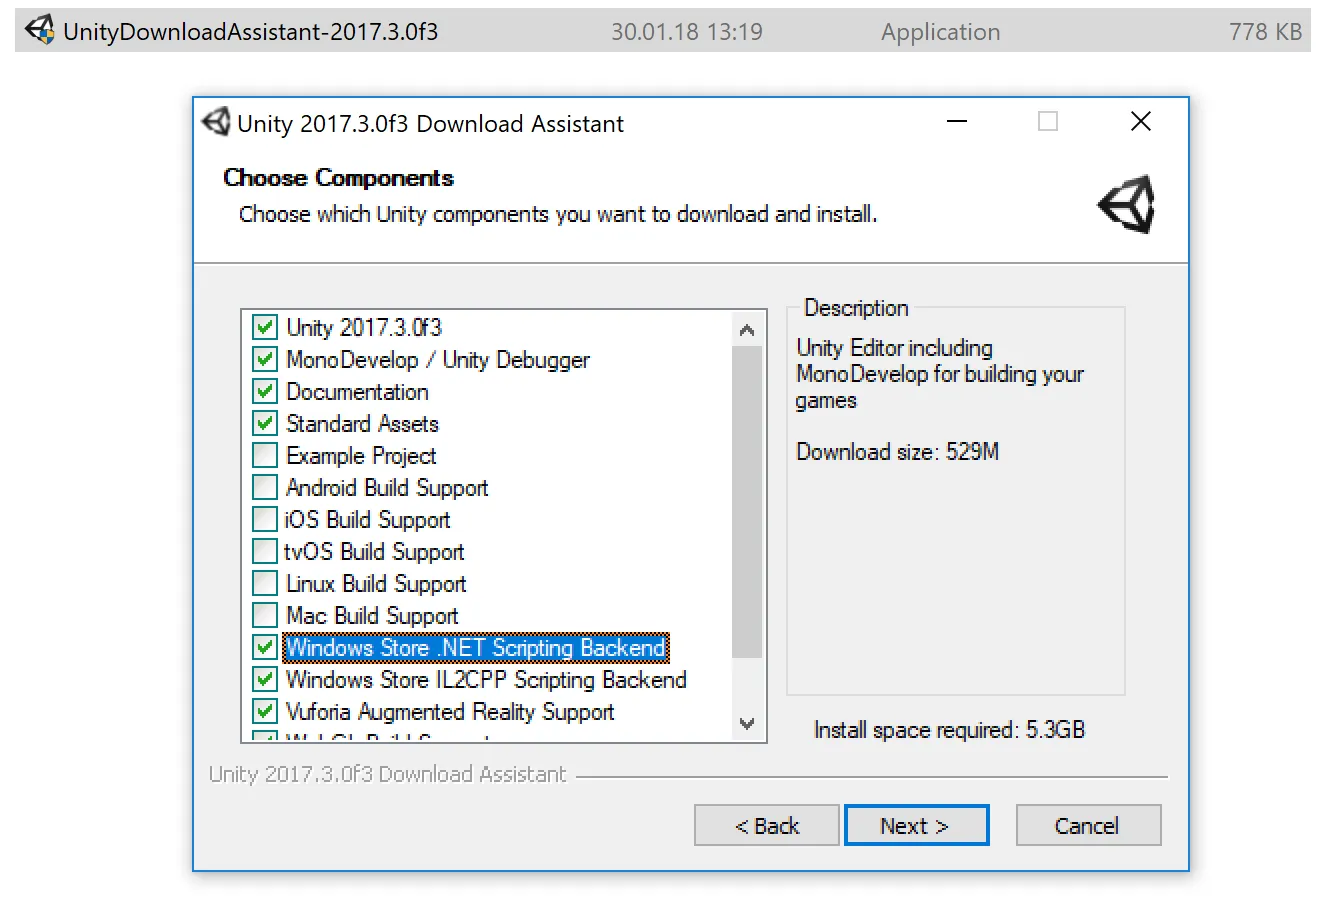Go to the previous step with Back
Image resolution: width=1320 pixels, height=910 pixels.
coord(767,826)
